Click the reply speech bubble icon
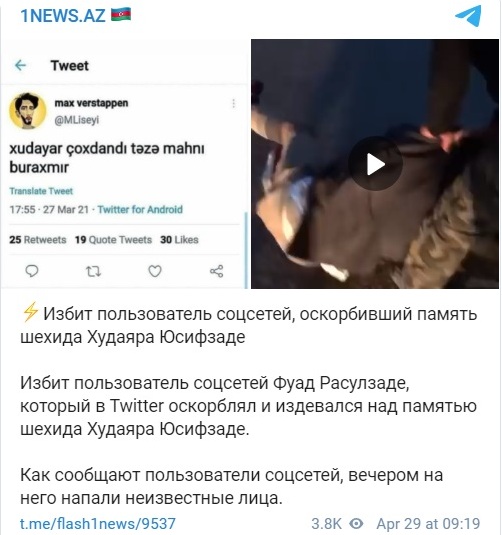Screen dimensions: 502x535 32,271
